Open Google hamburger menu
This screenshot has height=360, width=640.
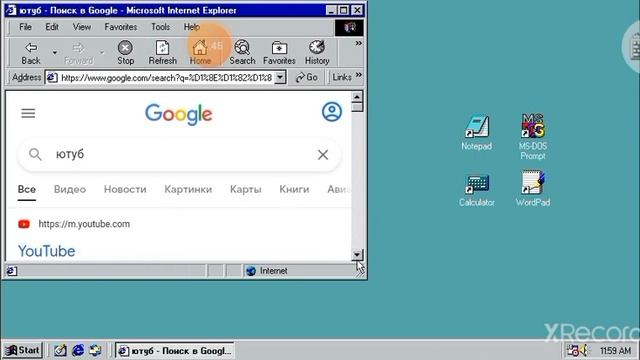(x=28, y=113)
